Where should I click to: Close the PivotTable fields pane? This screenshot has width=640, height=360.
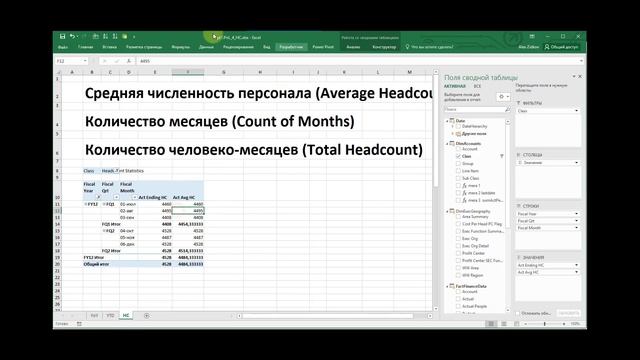[x=580, y=76]
